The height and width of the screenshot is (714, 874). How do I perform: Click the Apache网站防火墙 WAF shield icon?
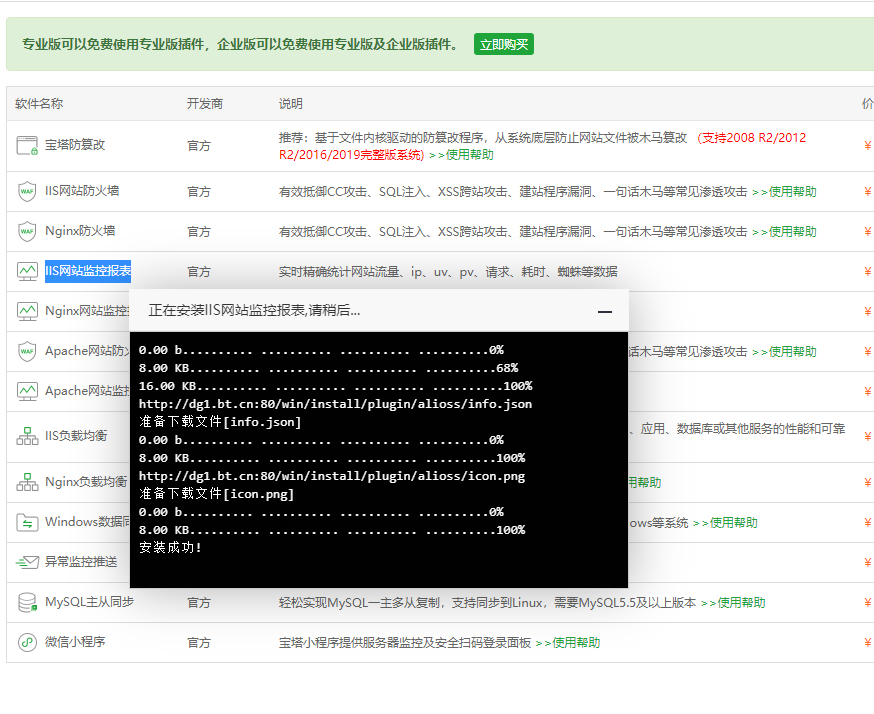27,352
